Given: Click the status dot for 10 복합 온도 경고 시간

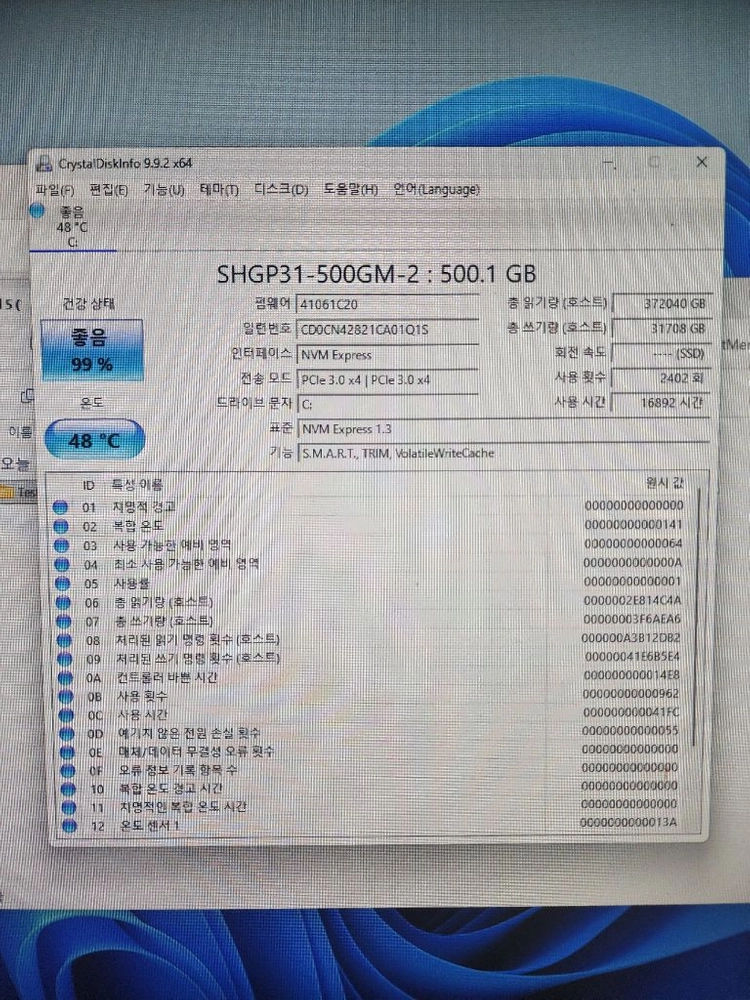Looking at the screenshot, I should click(69, 790).
